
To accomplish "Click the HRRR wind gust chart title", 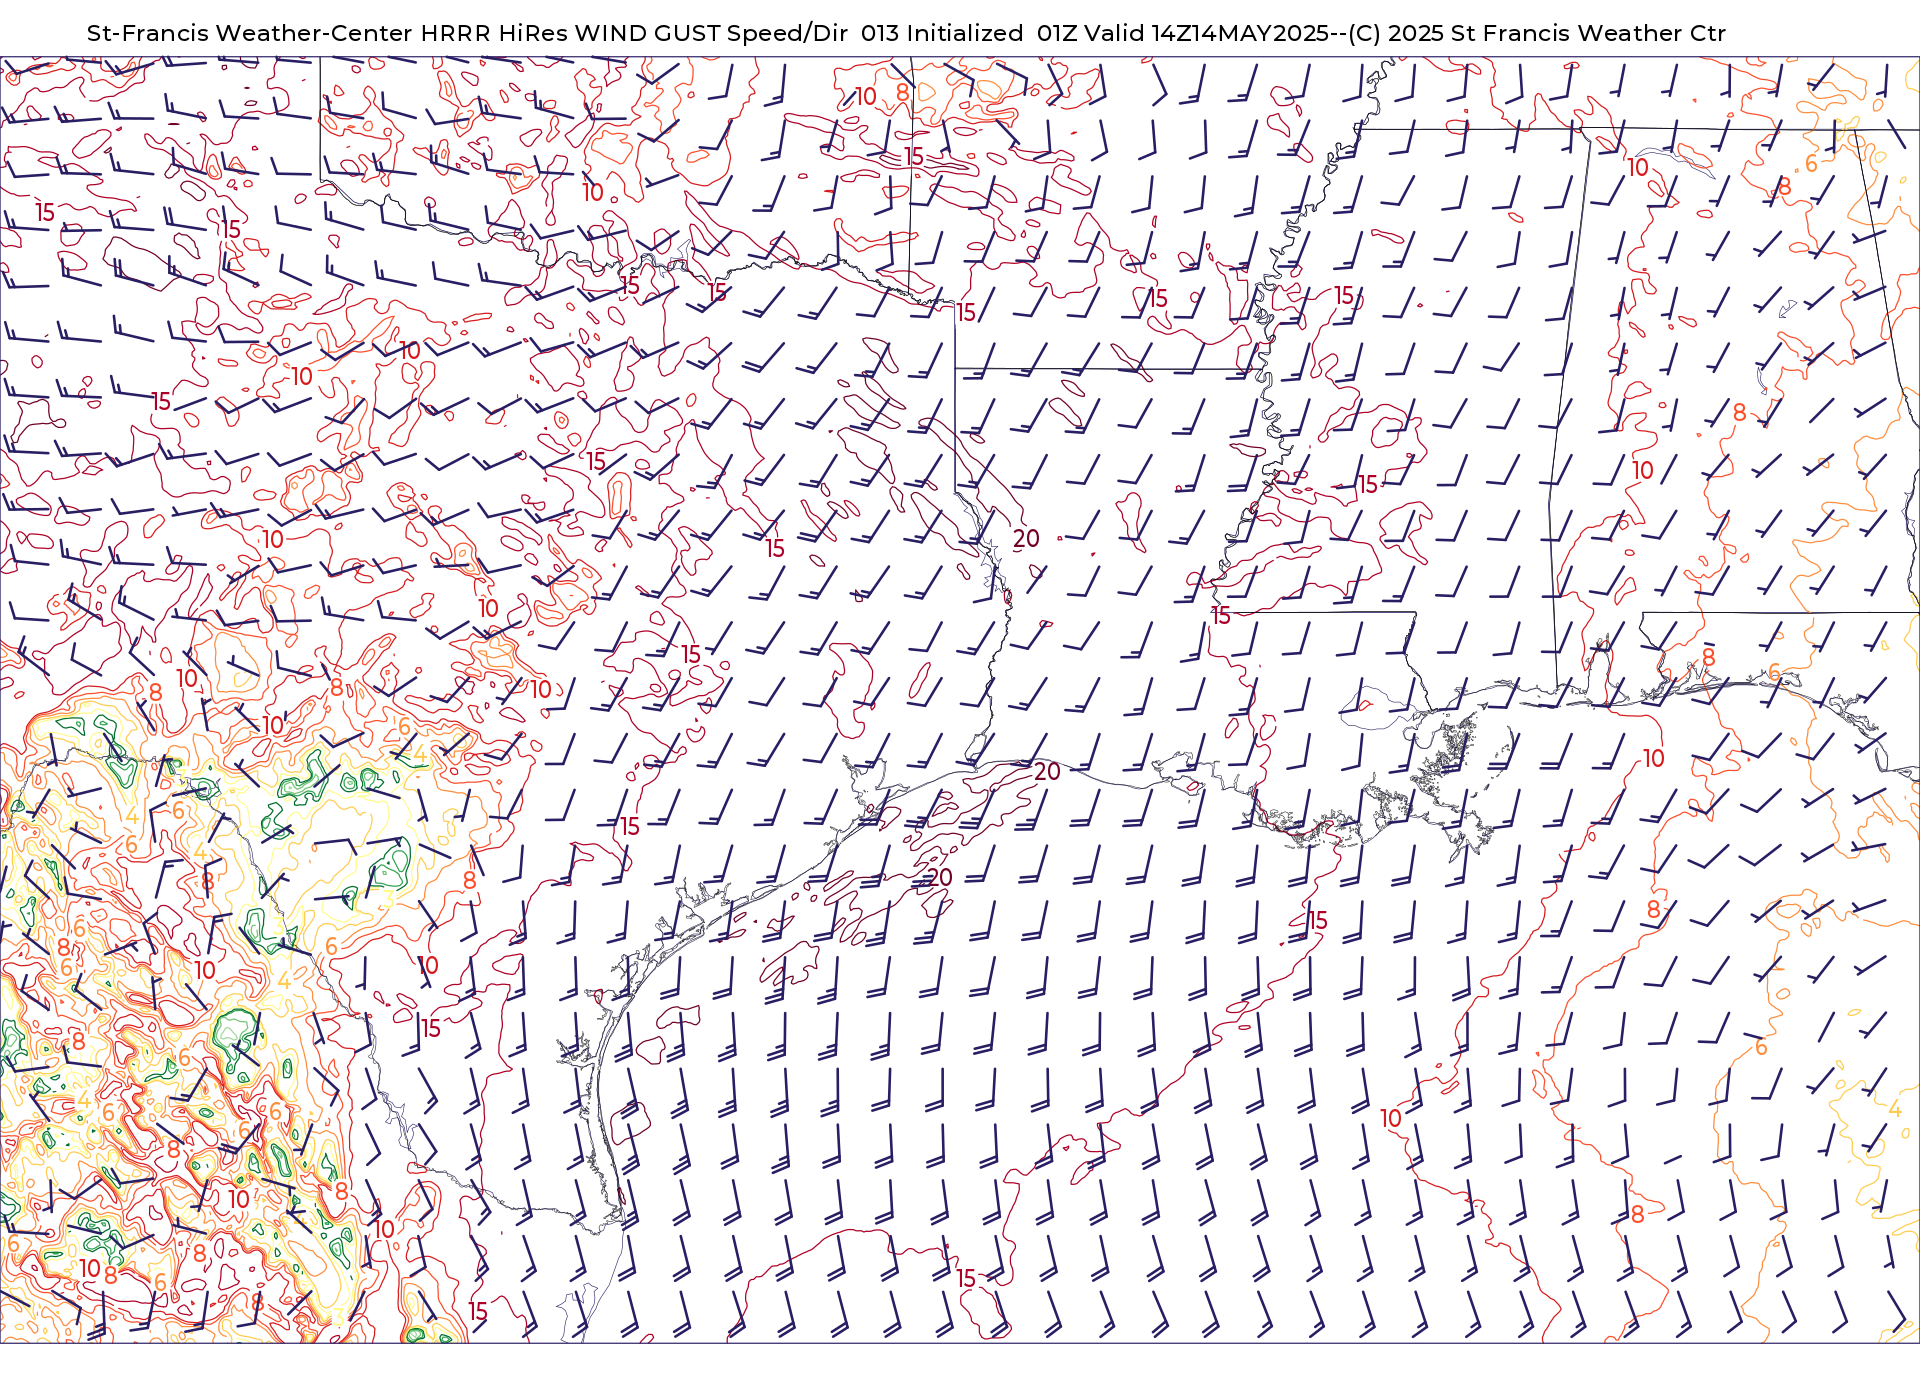I will click(x=906, y=33).
